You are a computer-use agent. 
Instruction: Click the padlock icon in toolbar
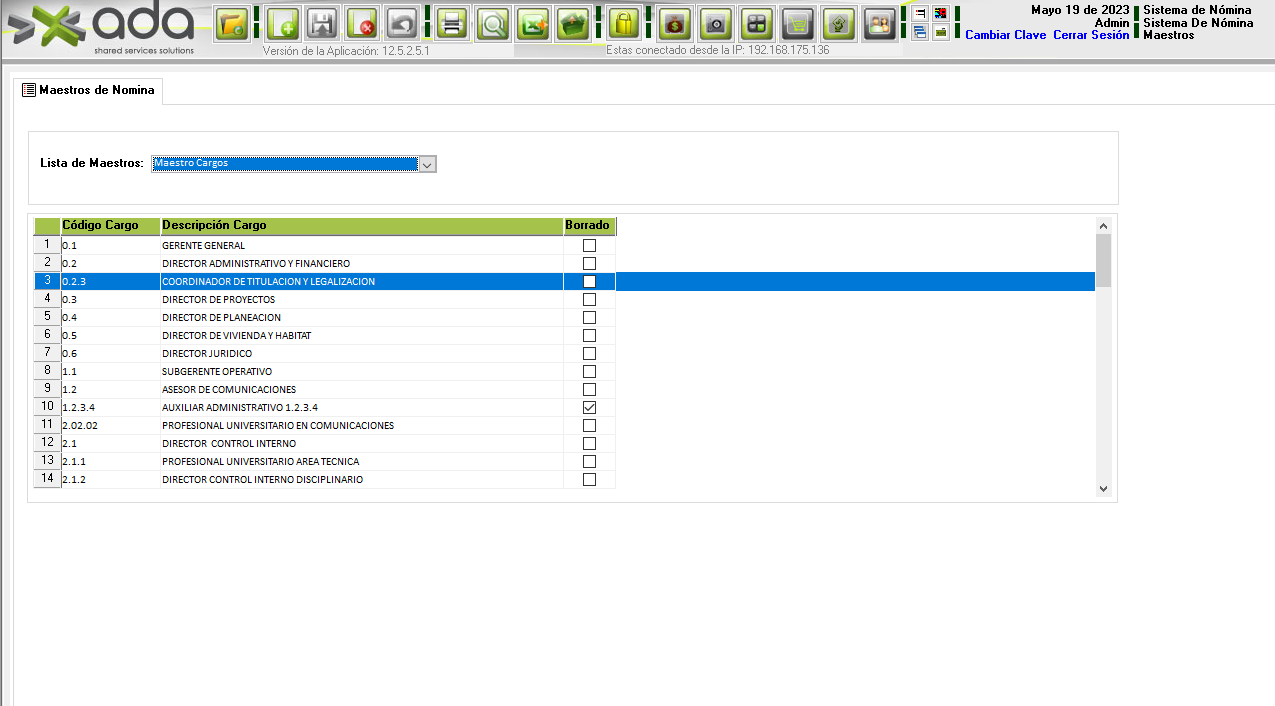click(624, 23)
